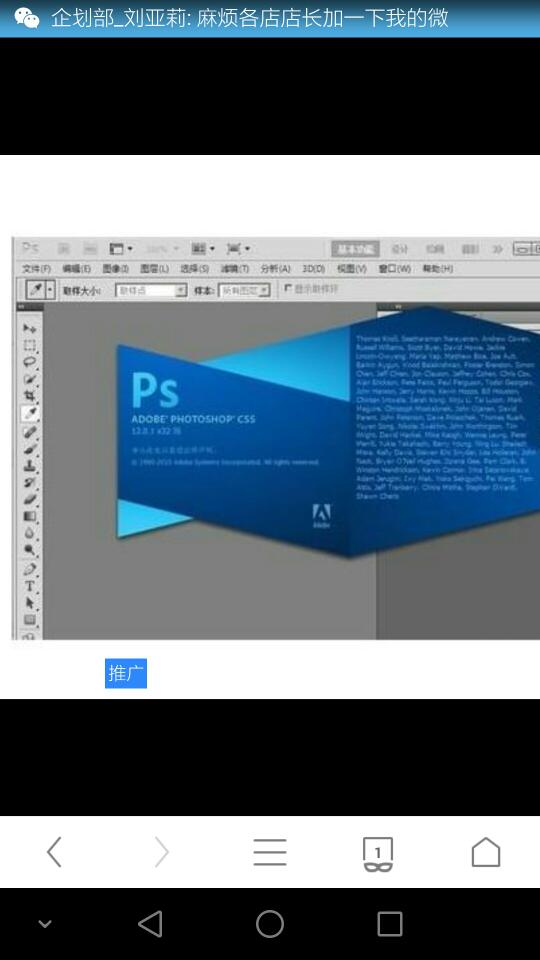
Task: Open the 帮助(H) menu
Action: click(438, 268)
